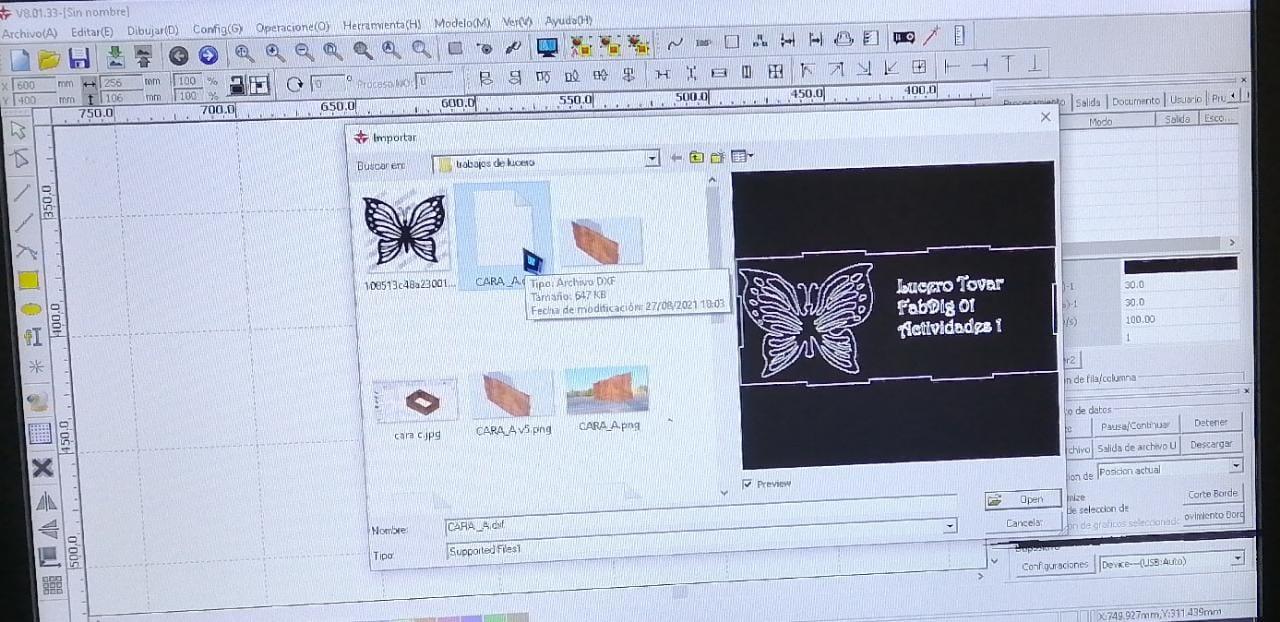The height and width of the screenshot is (622, 1280).
Task: Open the Editar(E) menu
Action: click(x=91, y=32)
